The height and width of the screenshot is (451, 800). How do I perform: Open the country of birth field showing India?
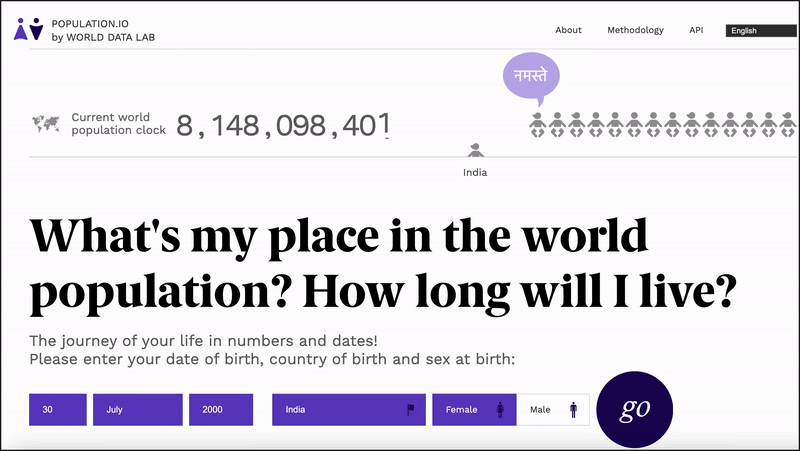click(x=349, y=409)
